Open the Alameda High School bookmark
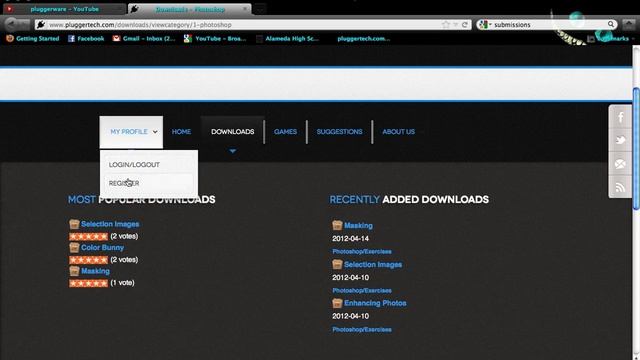This screenshot has width=640, height=360. coord(287,38)
